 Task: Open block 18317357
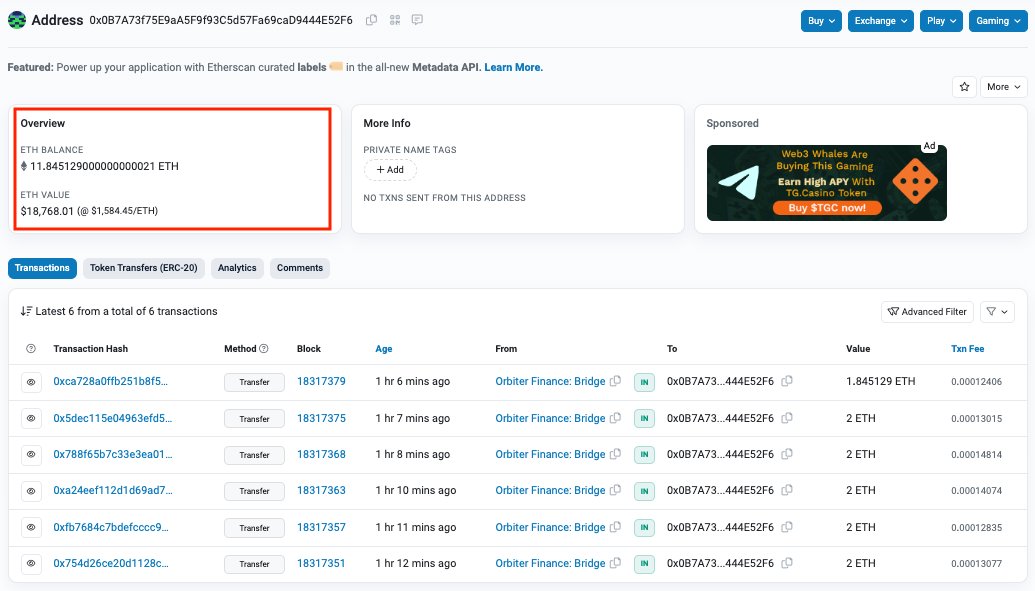[321, 527]
